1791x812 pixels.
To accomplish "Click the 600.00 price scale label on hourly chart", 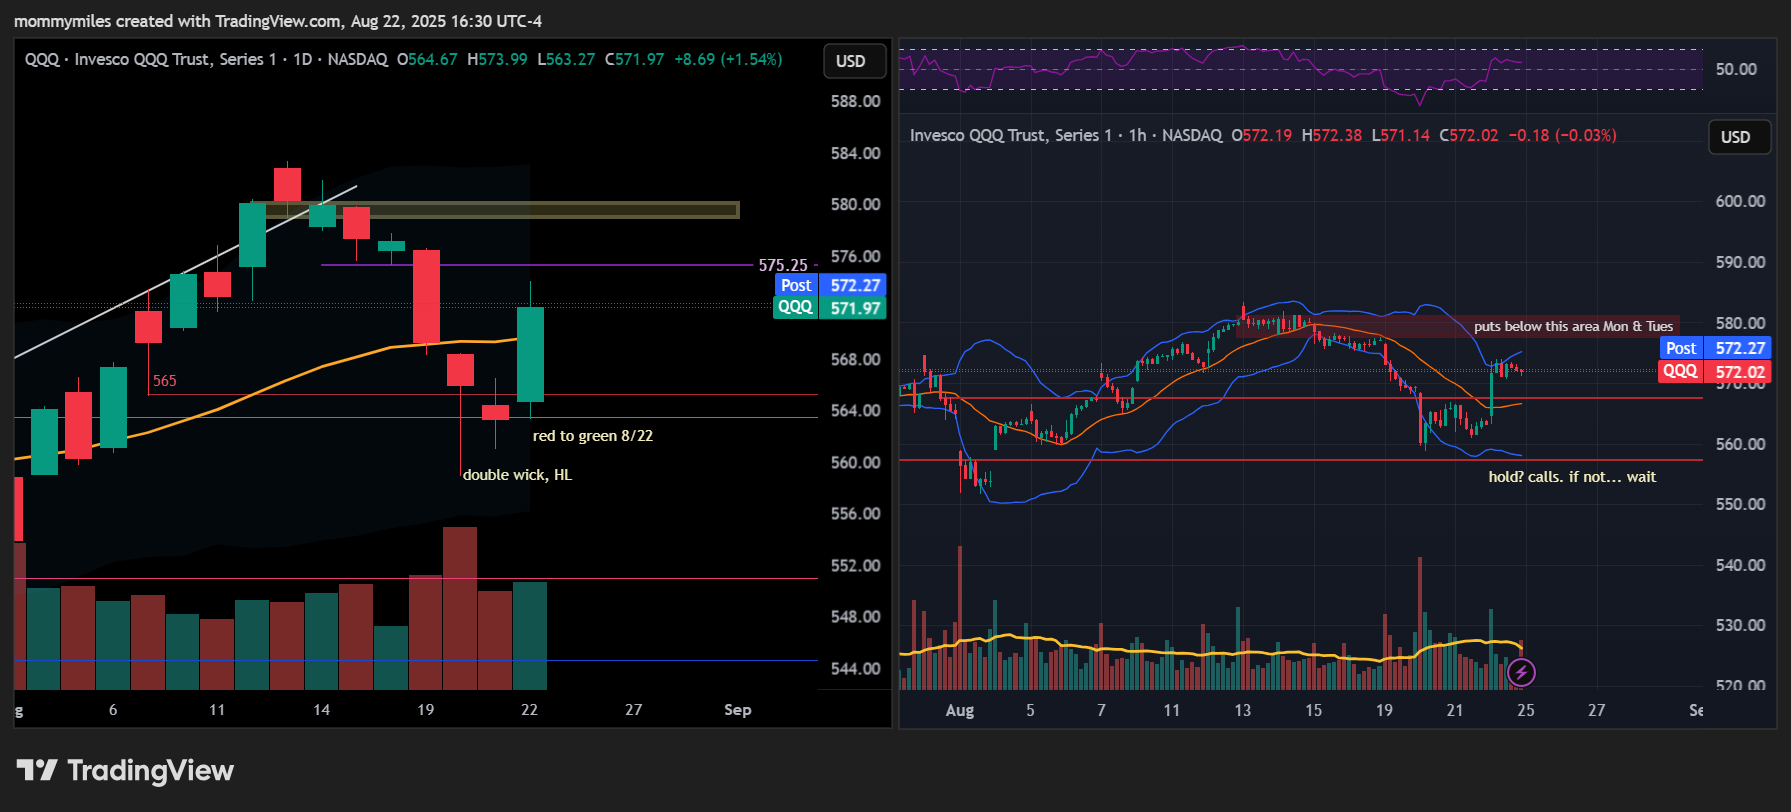I will (1740, 201).
